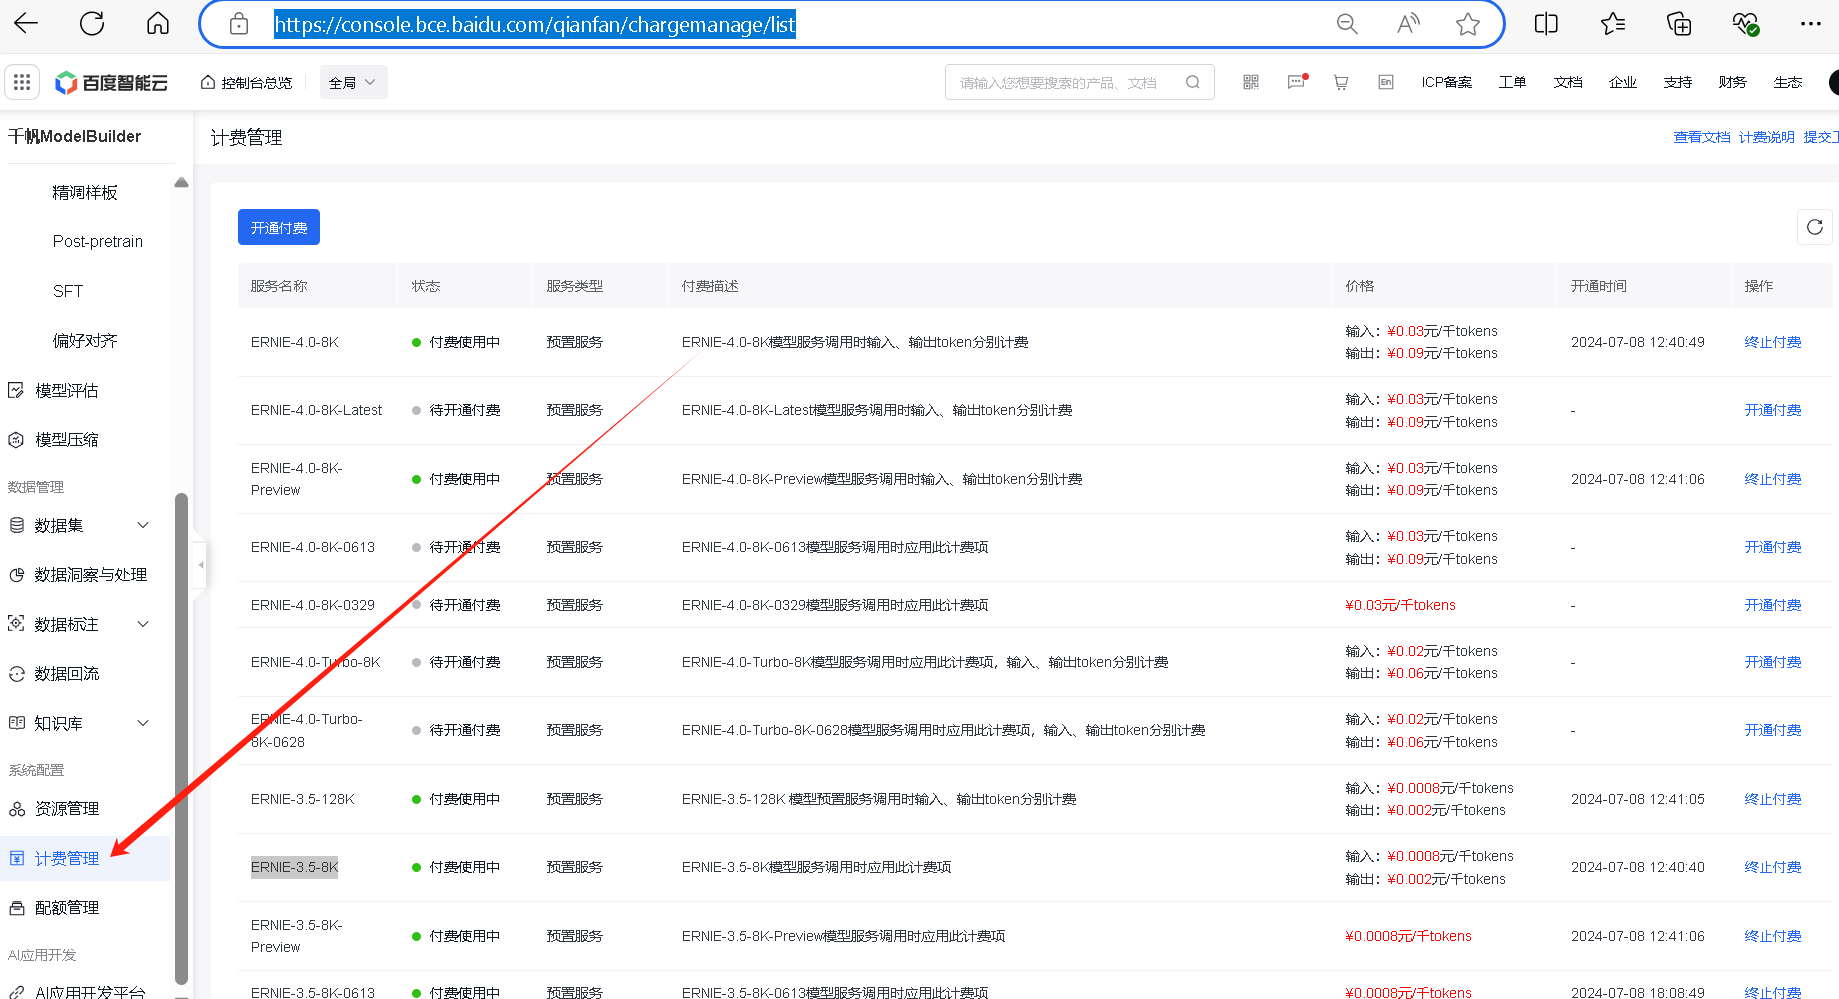Click the browser address bar URL

(535, 24)
